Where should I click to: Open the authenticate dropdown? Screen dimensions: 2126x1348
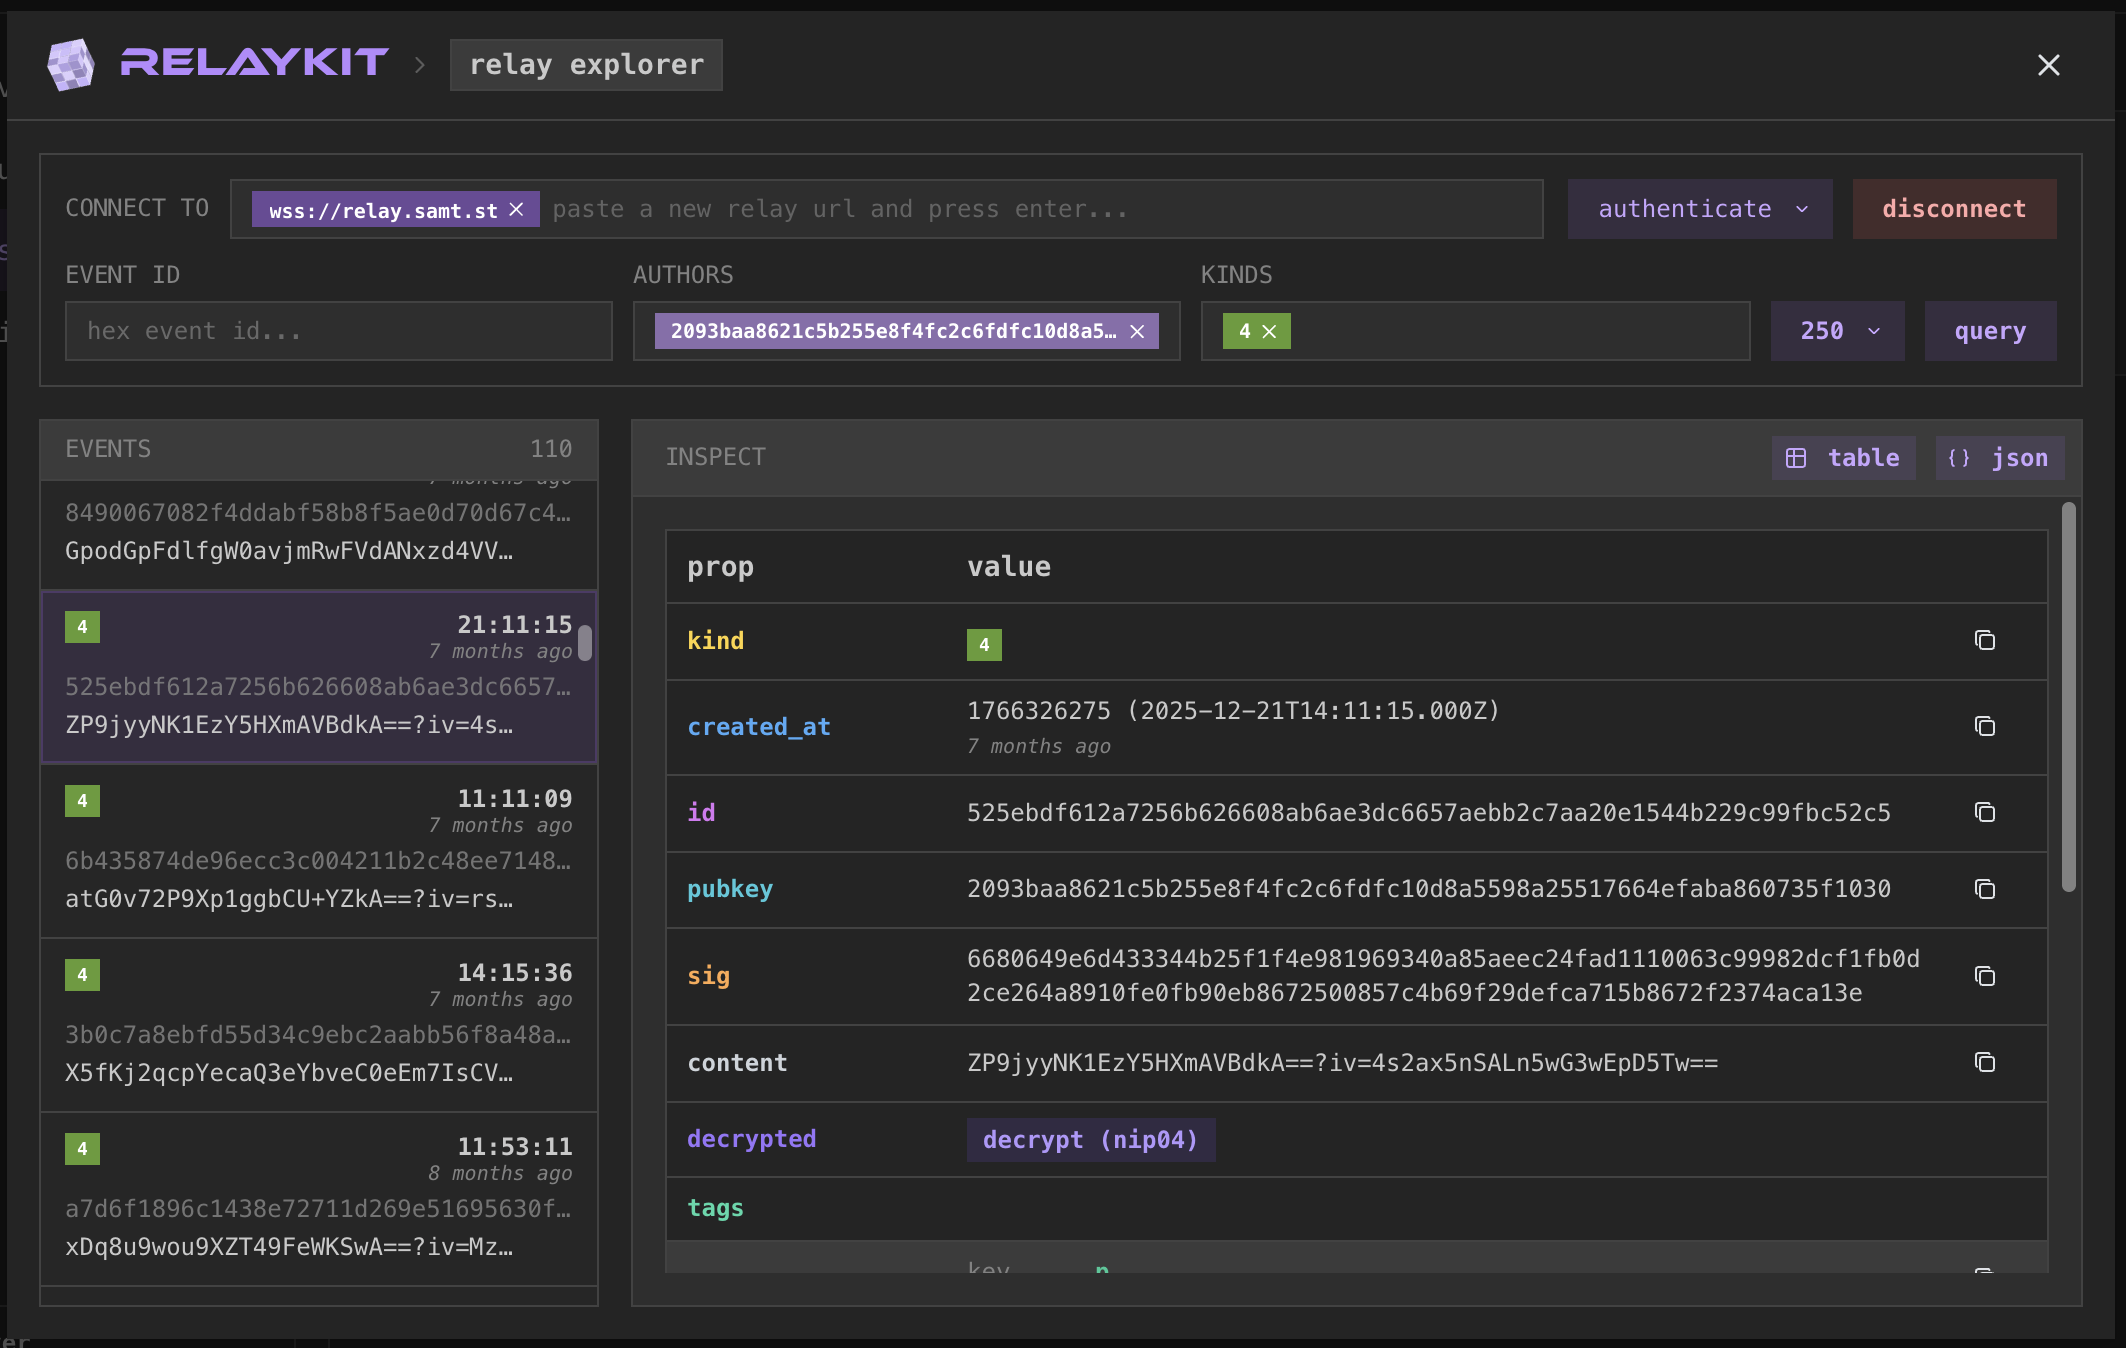coord(1700,209)
